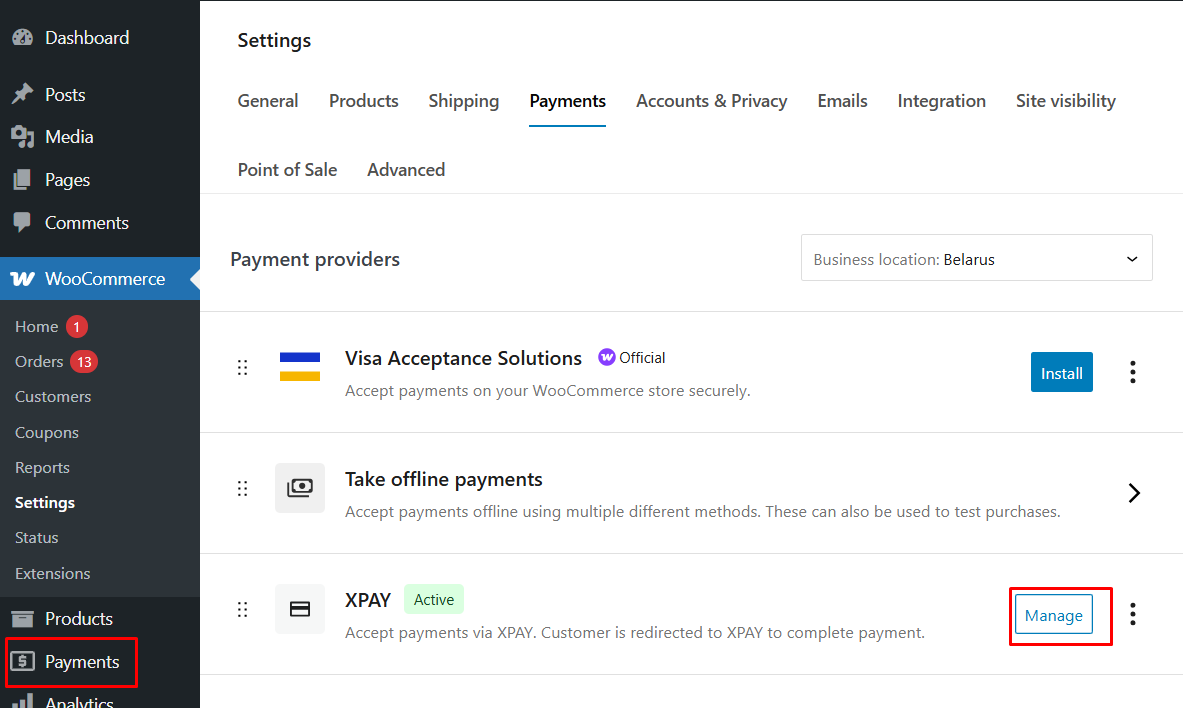
Task: Open the Site visibility tab
Action: (x=1065, y=101)
